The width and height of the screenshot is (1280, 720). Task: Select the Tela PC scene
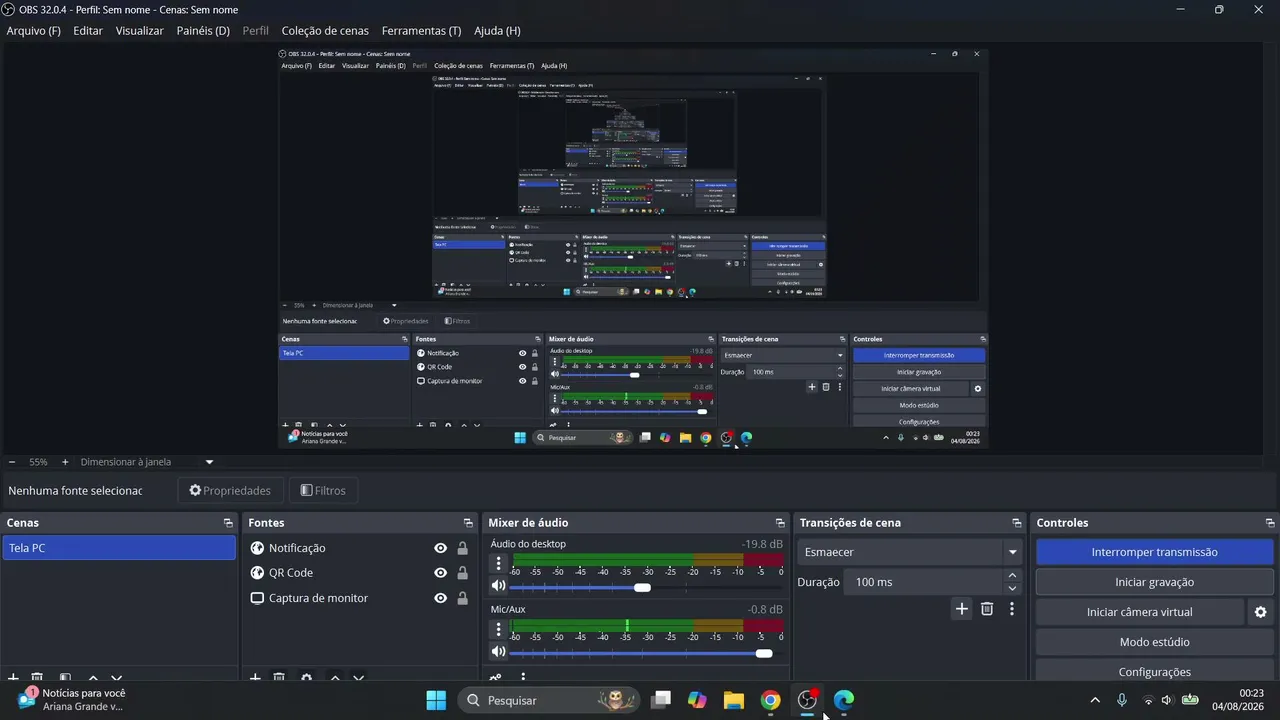[x=119, y=548]
